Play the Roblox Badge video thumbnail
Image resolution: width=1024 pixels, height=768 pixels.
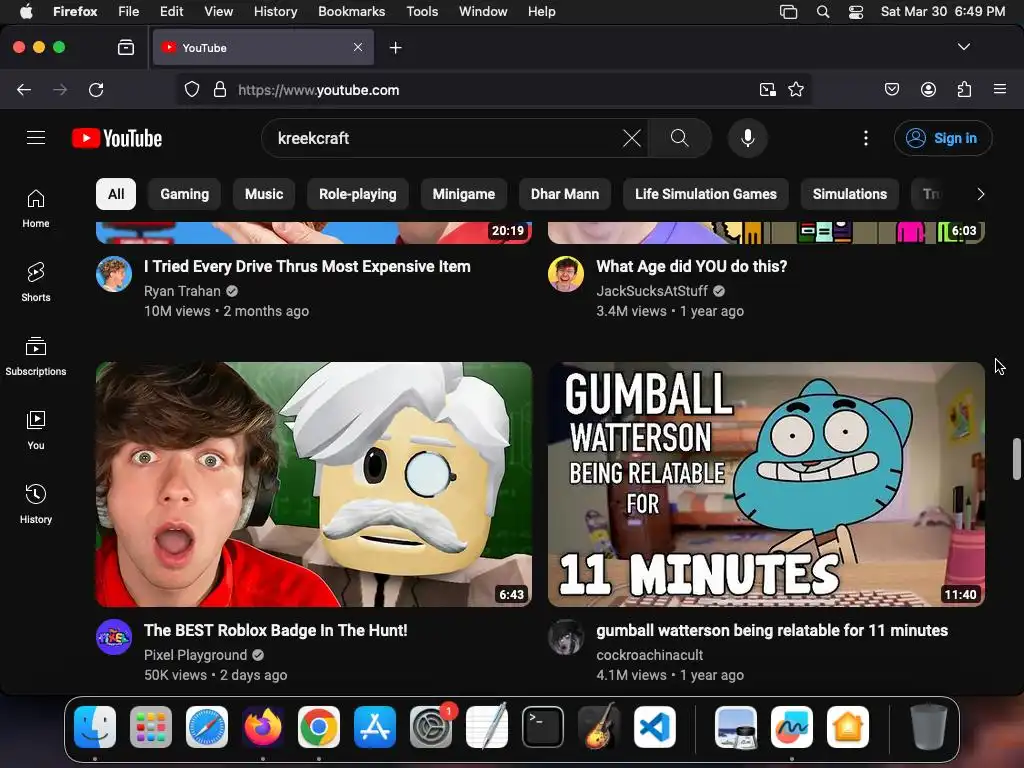pyautogui.click(x=314, y=485)
